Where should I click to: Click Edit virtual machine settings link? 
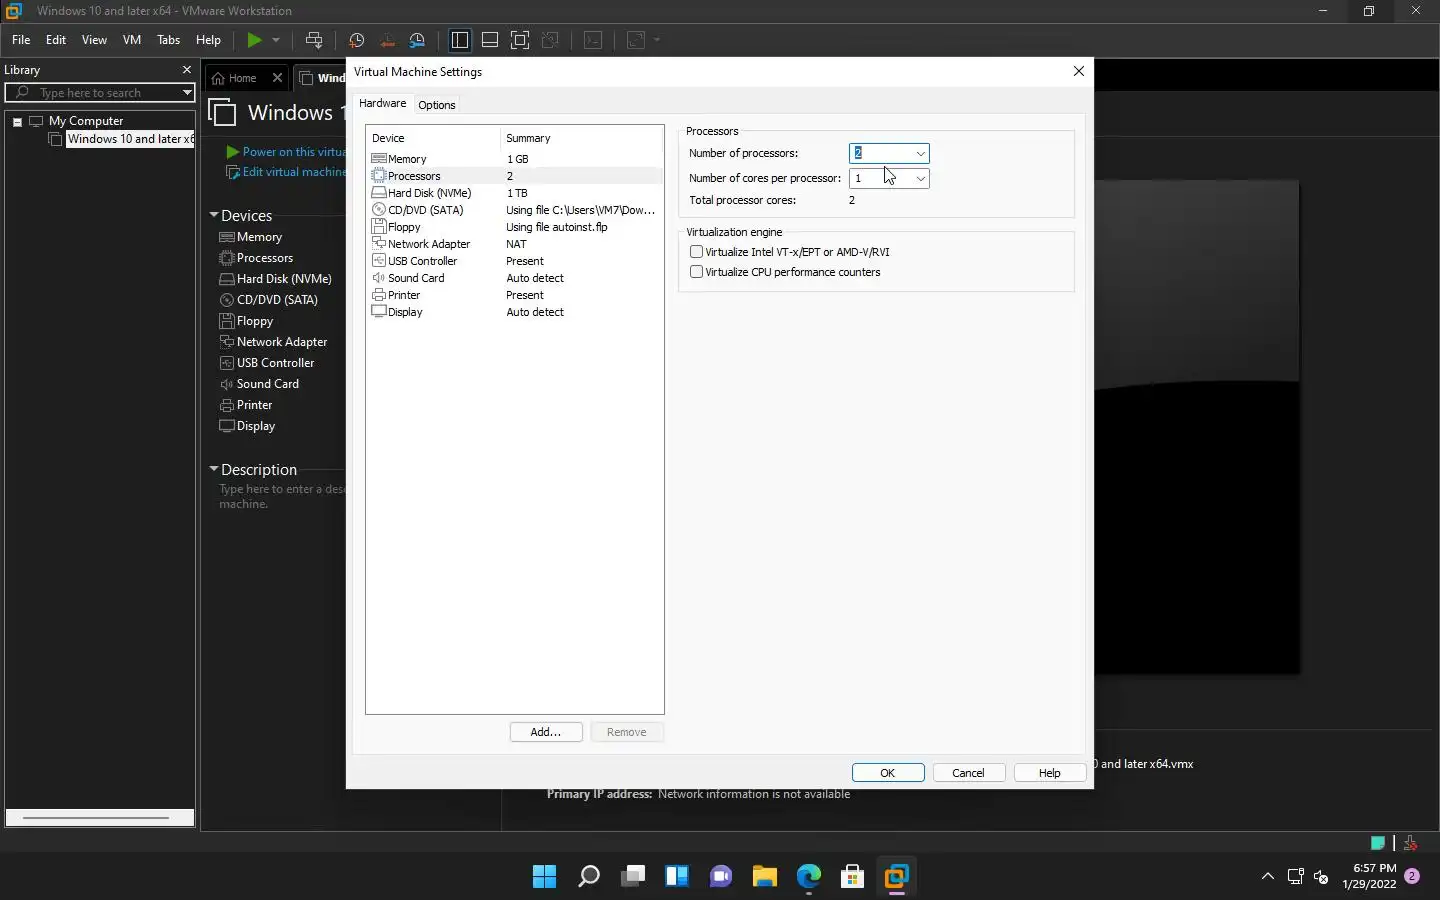click(285, 172)
